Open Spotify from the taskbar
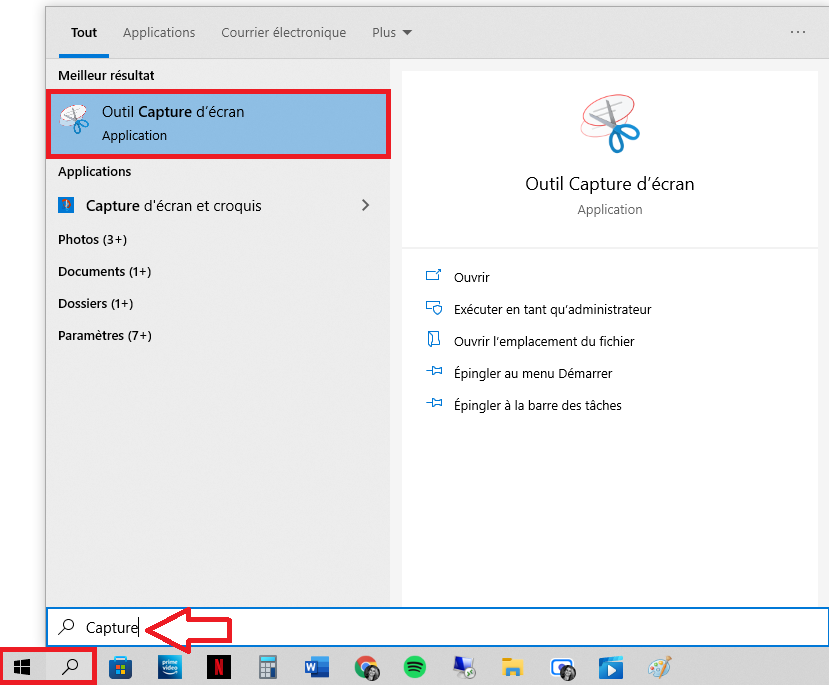 (x=414, y=667)
